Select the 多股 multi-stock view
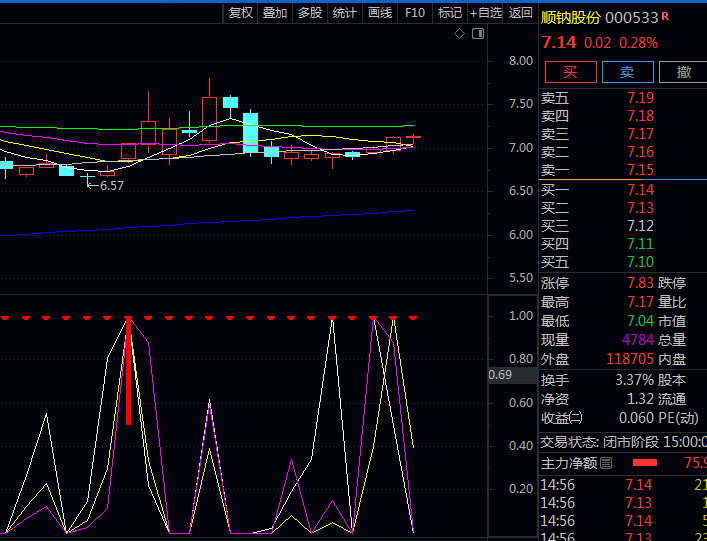This screenshot has height=541, width=707. (310, 13)
